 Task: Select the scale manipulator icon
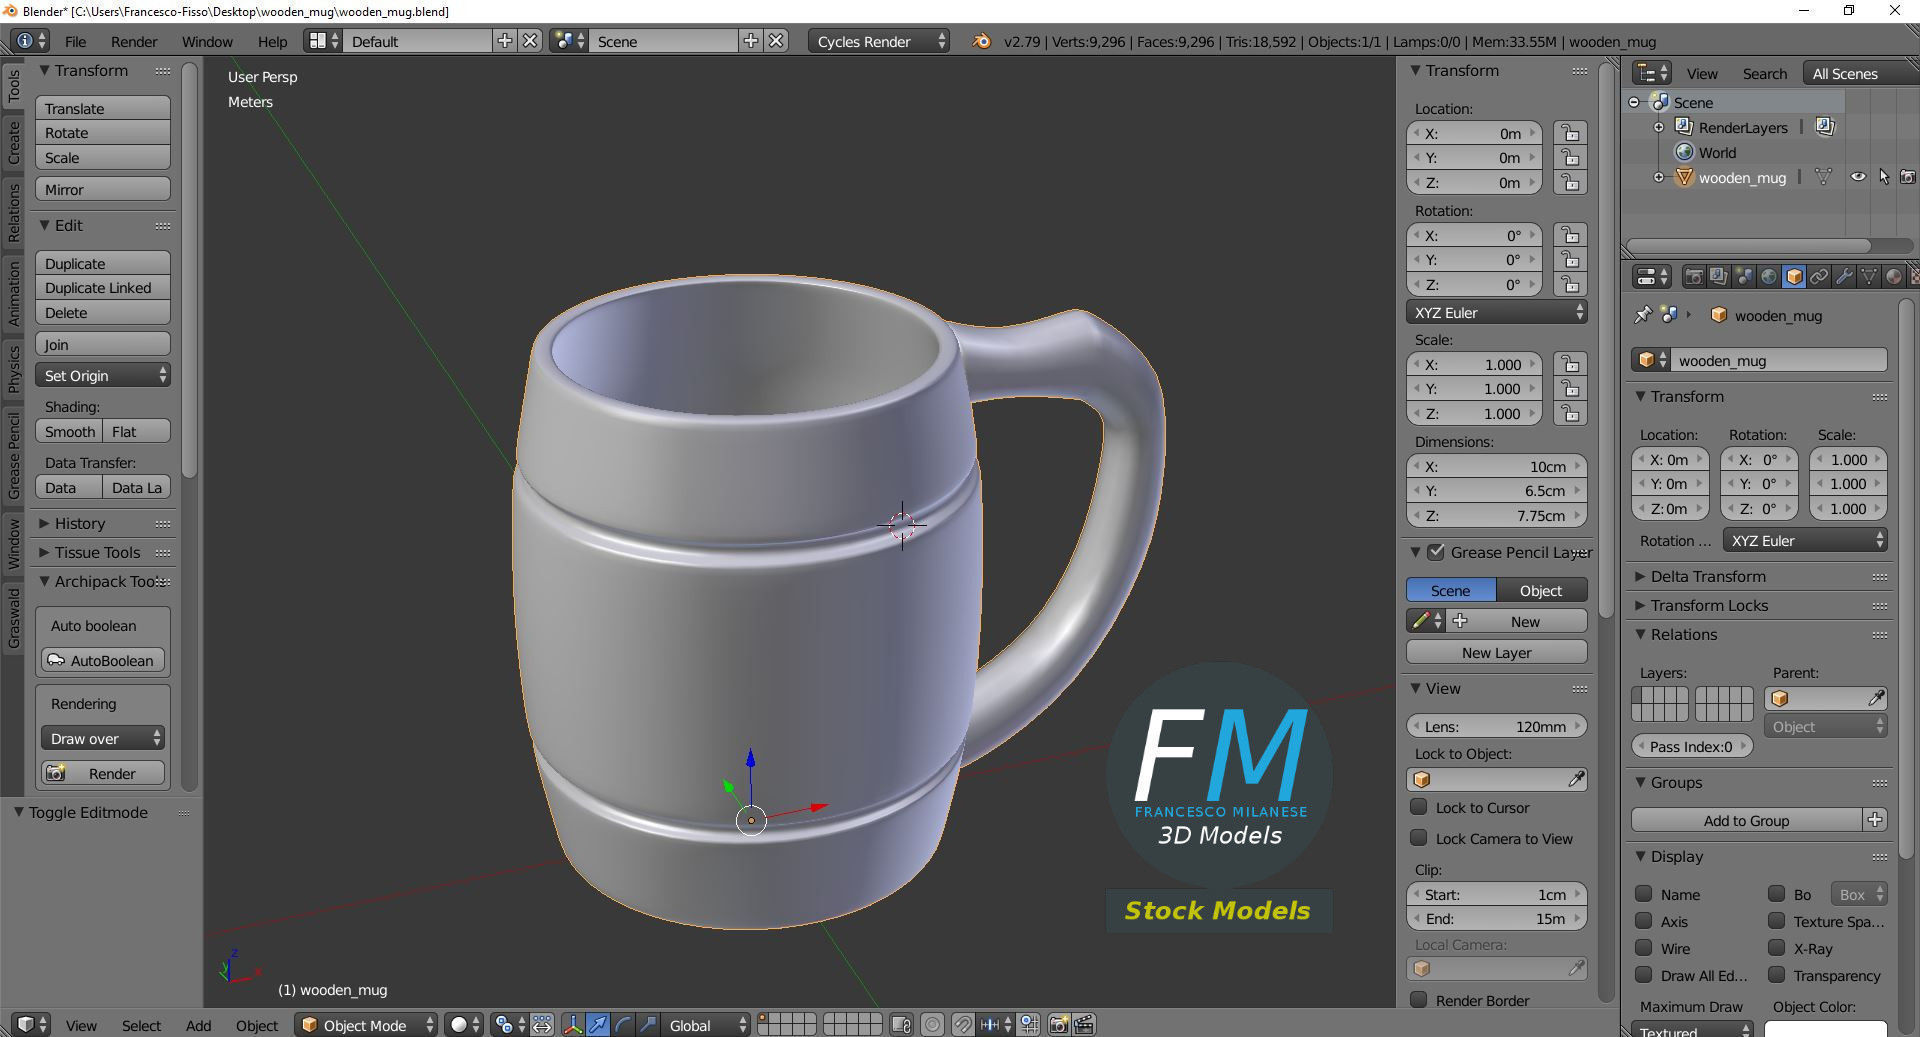(648, 1025)
